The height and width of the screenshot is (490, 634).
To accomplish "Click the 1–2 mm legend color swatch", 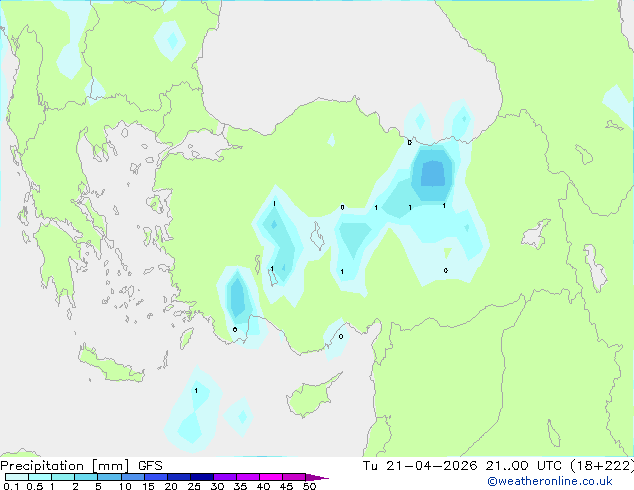I will pyautogui.click(x=63, y=477).
